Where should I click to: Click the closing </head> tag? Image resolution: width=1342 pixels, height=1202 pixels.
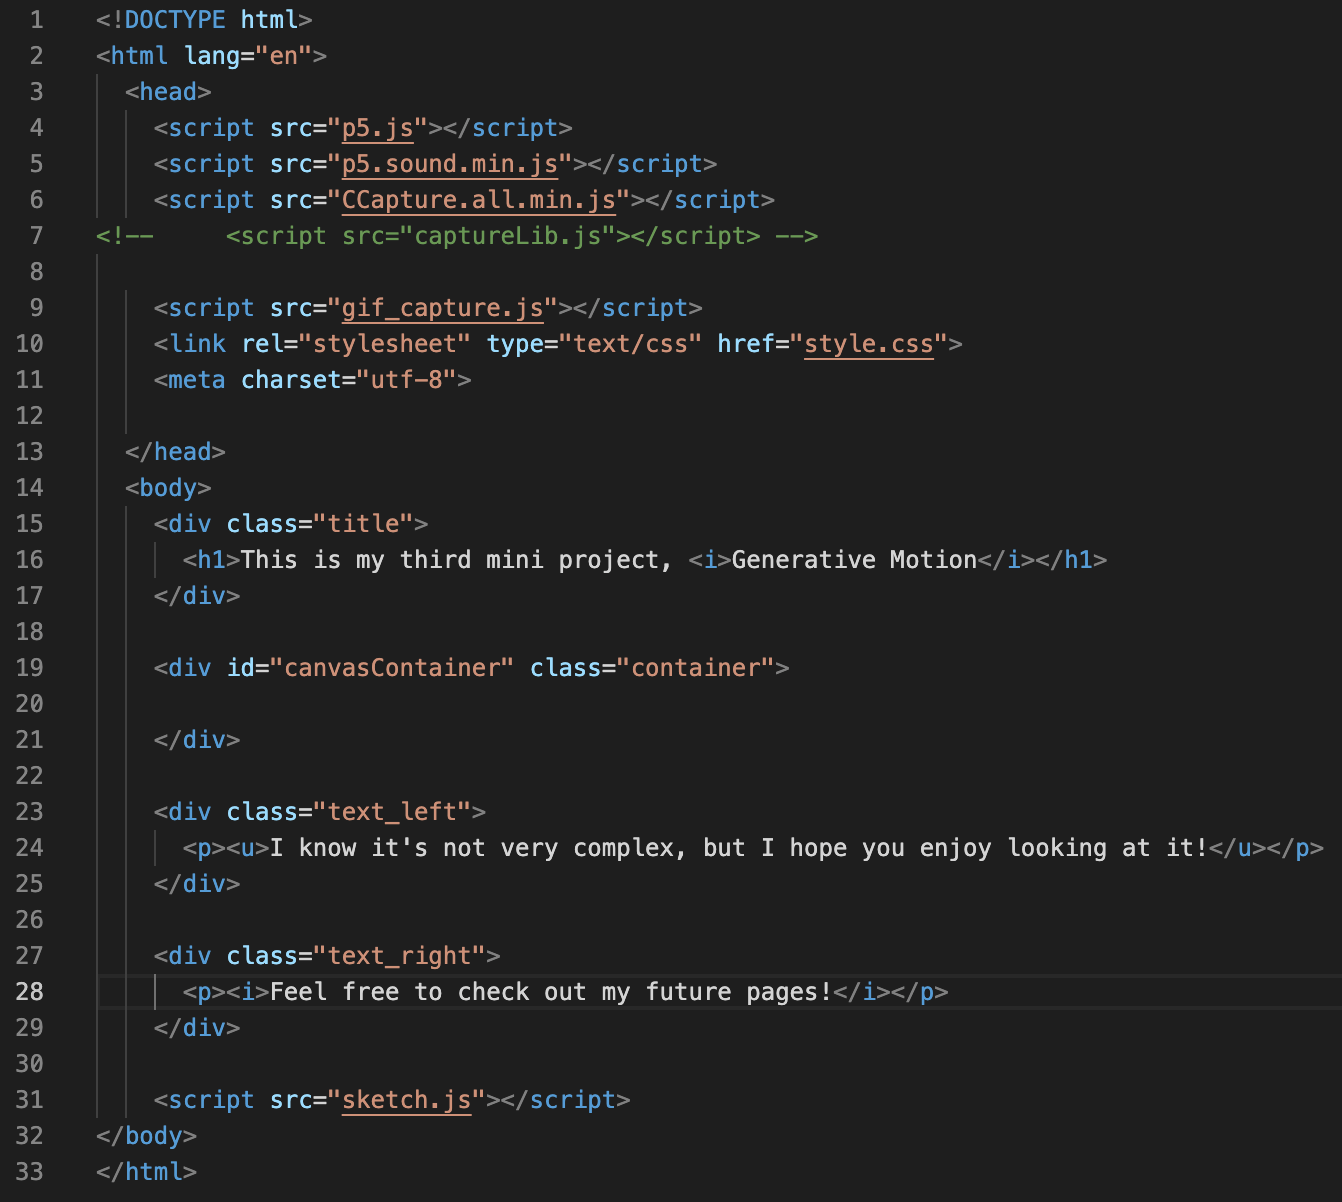pos(176,452)
